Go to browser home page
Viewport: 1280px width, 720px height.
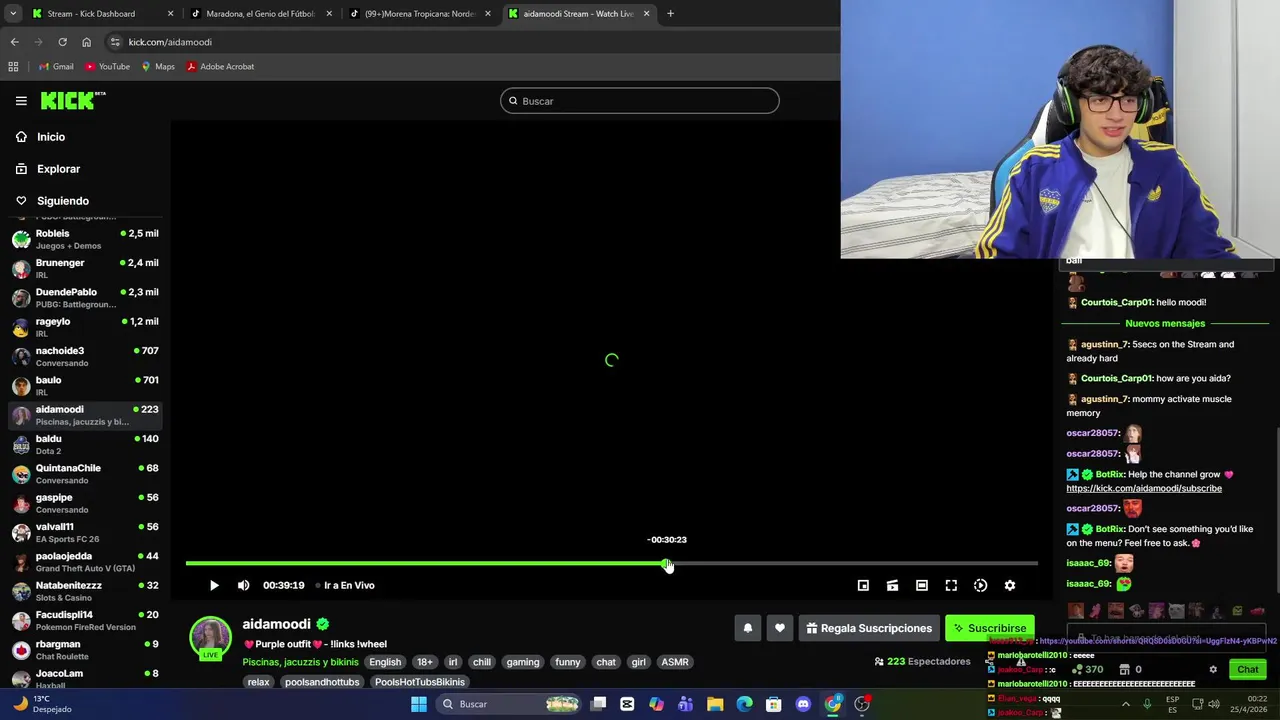[x=86, y=42]
